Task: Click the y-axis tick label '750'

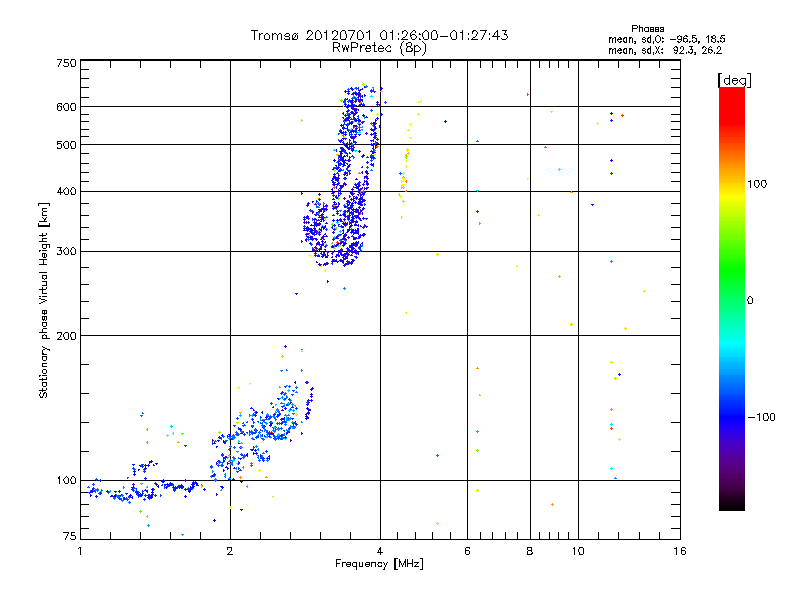Action: (x=66, y=63)
